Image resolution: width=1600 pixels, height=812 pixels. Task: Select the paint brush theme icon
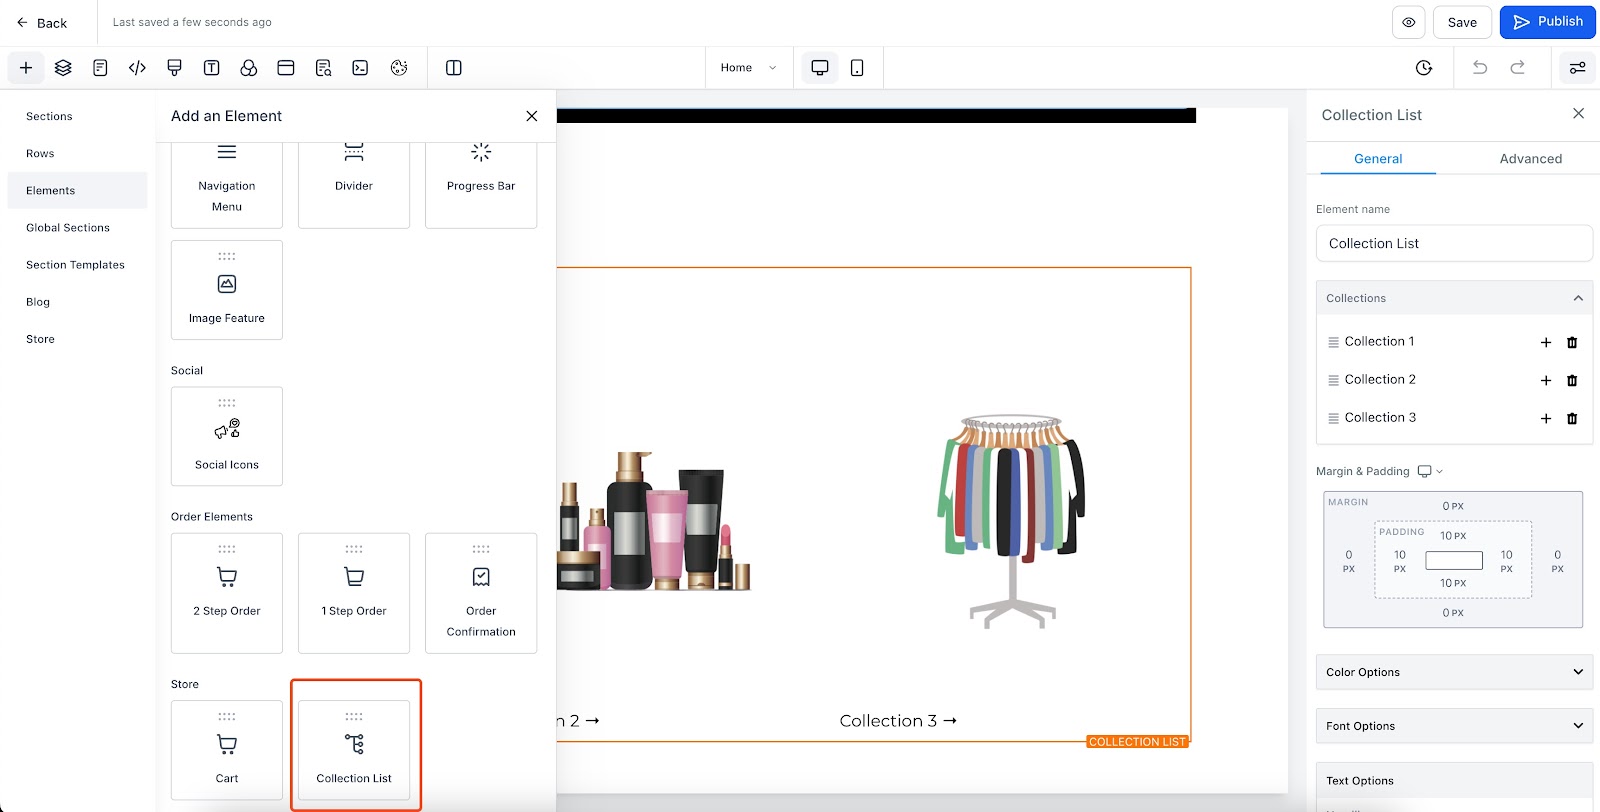(x=174, y=68)
